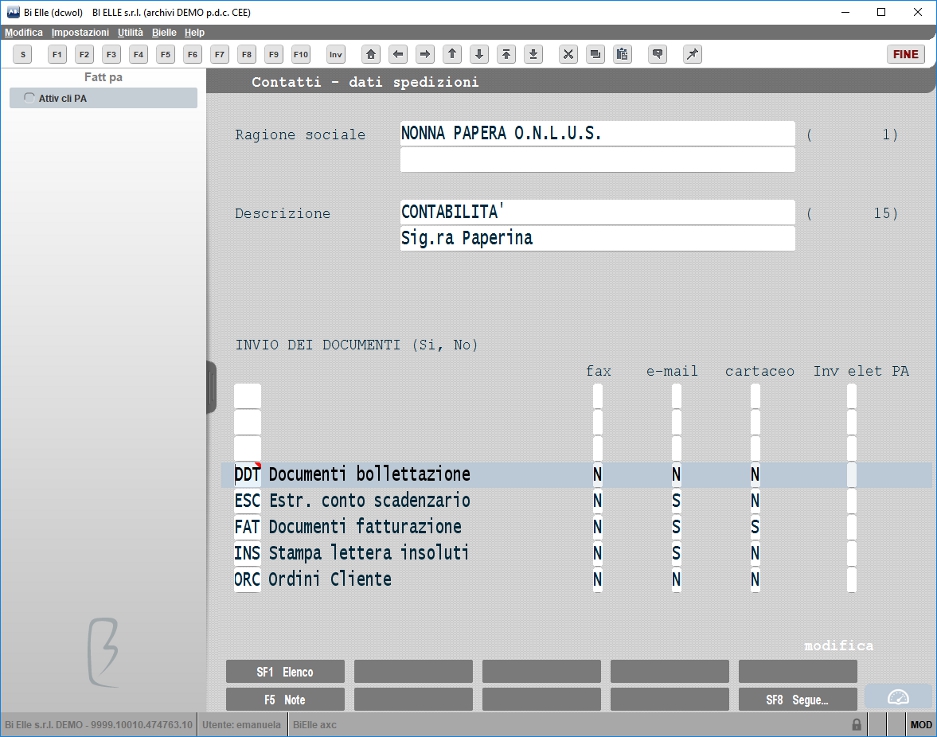Click e-mail value for Estr. conto scadenzario
Screen dimensions: 937x737
click(x=676, y=501)
